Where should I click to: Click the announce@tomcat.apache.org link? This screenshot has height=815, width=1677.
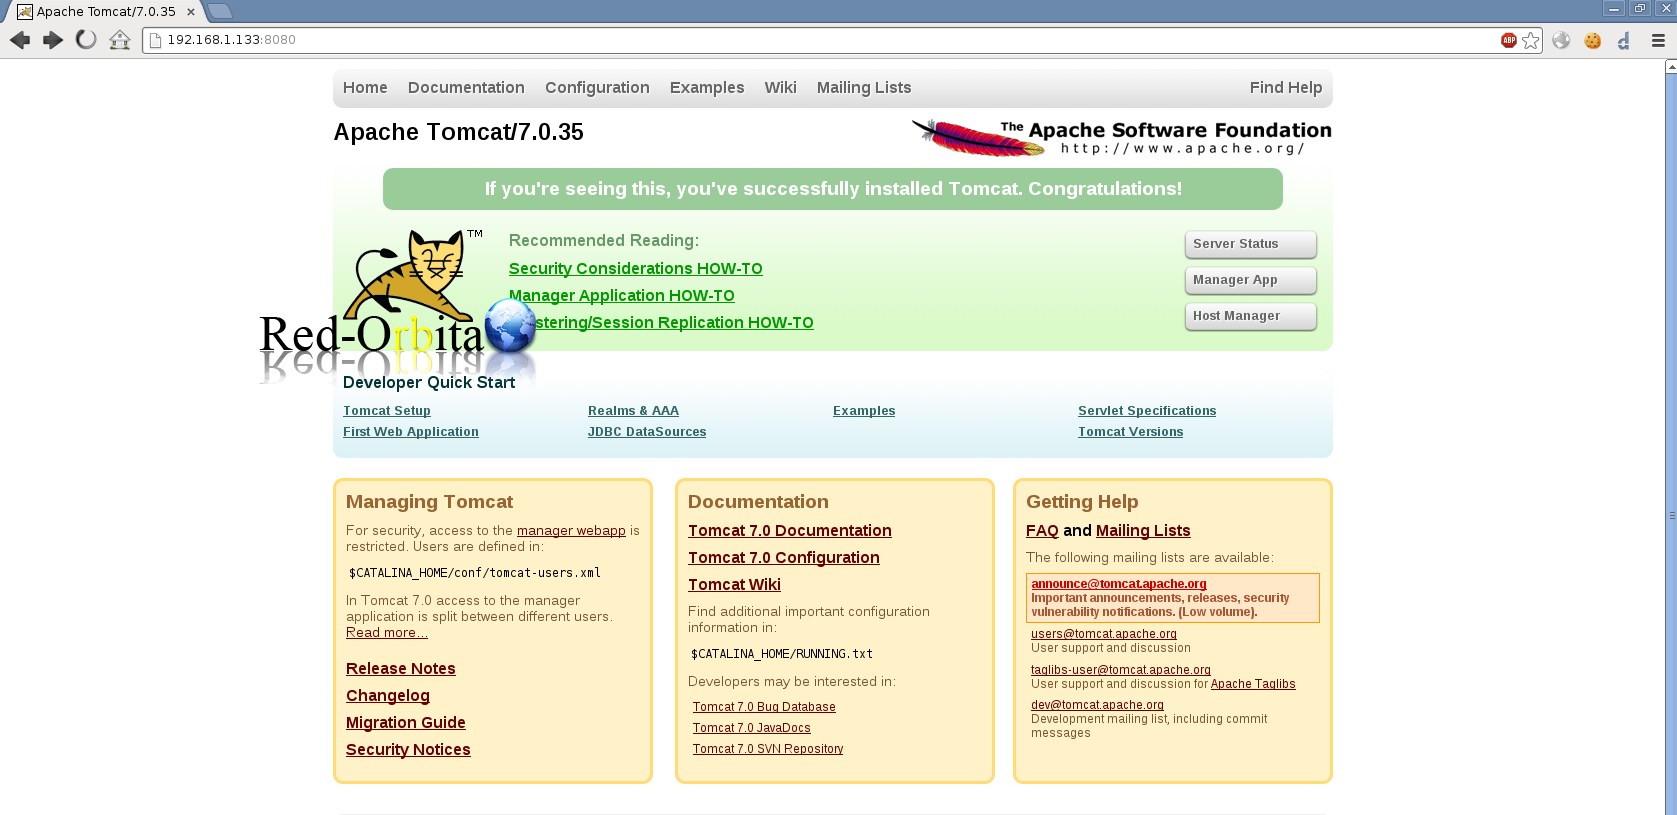(1119, 584)
